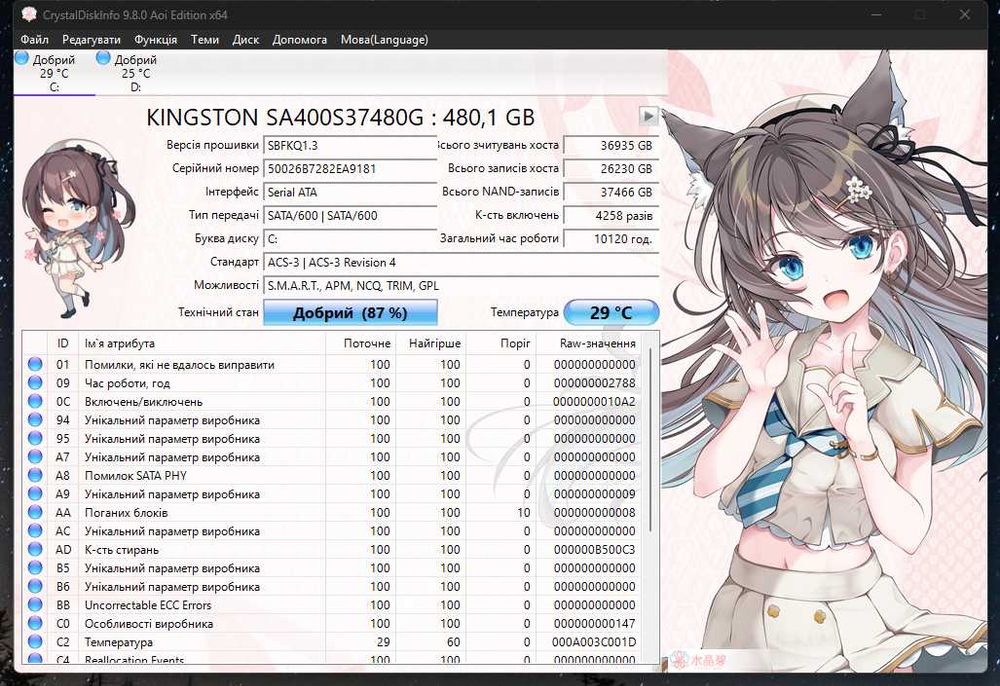
Task: Open the Файл menu
Action: click(x=34, y=40)
